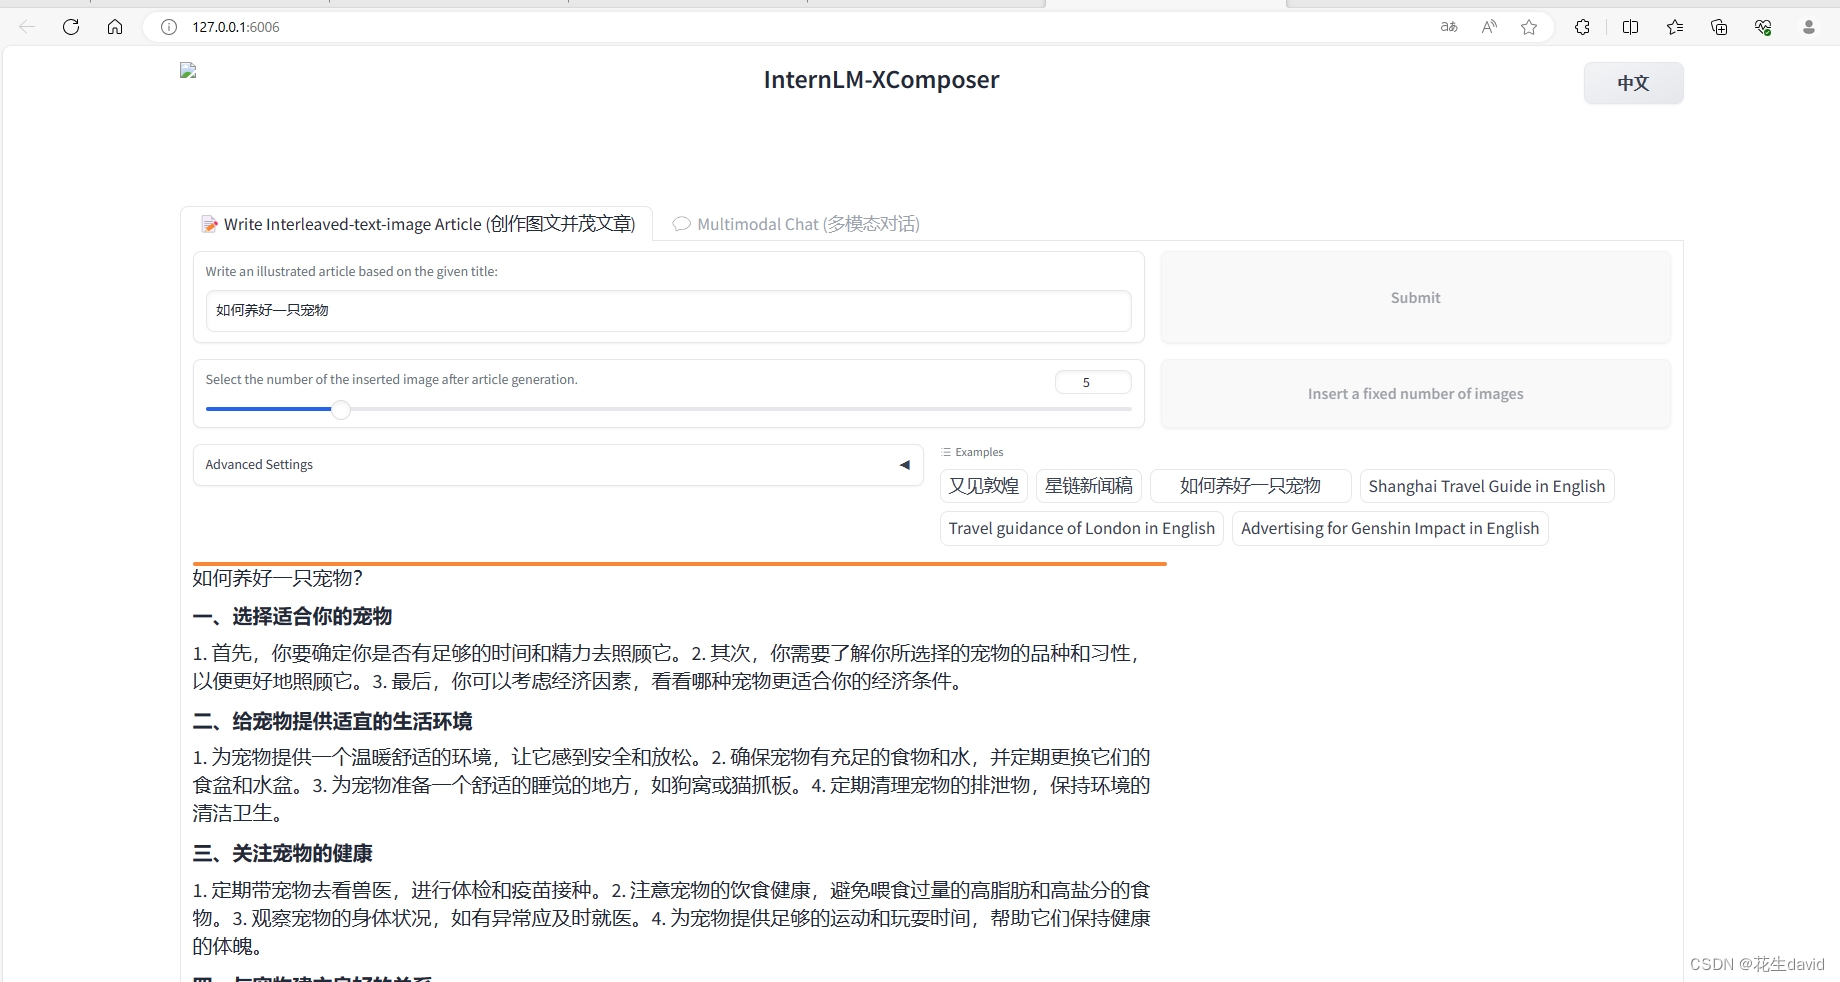
Task: Expand Advanced Settings section
Action: [558, 465]
